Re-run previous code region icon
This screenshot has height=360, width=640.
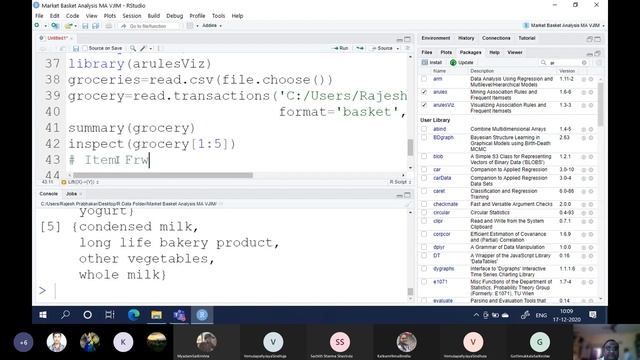pyautogui.click(x=360, y=48)
